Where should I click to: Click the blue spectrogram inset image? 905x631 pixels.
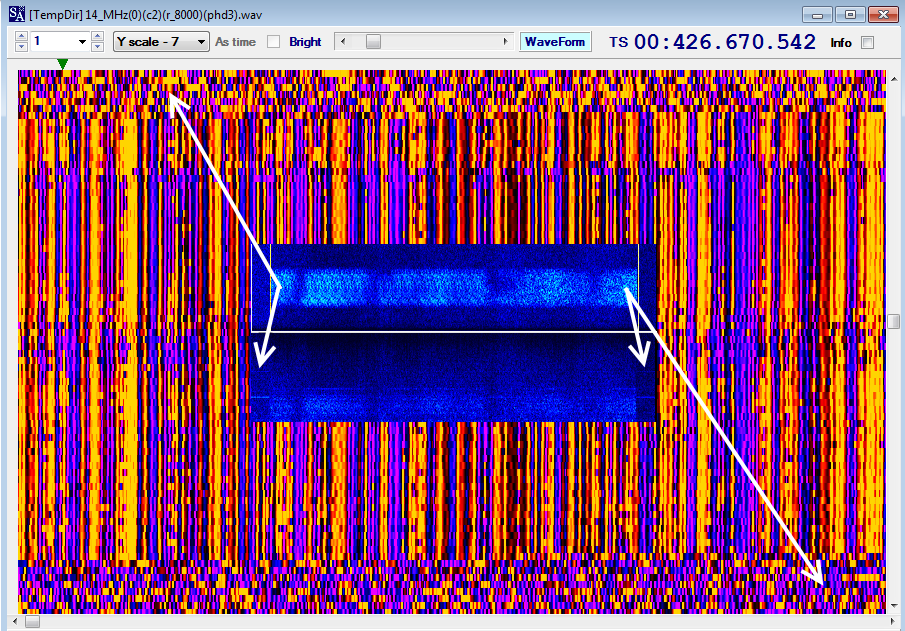(x=454, y=333)
